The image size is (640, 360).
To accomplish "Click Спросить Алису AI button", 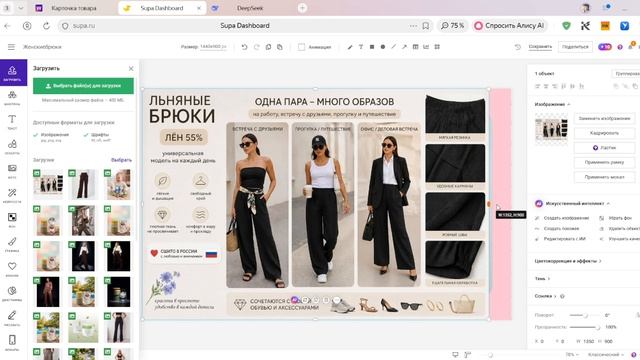I will tap(509, 26).
